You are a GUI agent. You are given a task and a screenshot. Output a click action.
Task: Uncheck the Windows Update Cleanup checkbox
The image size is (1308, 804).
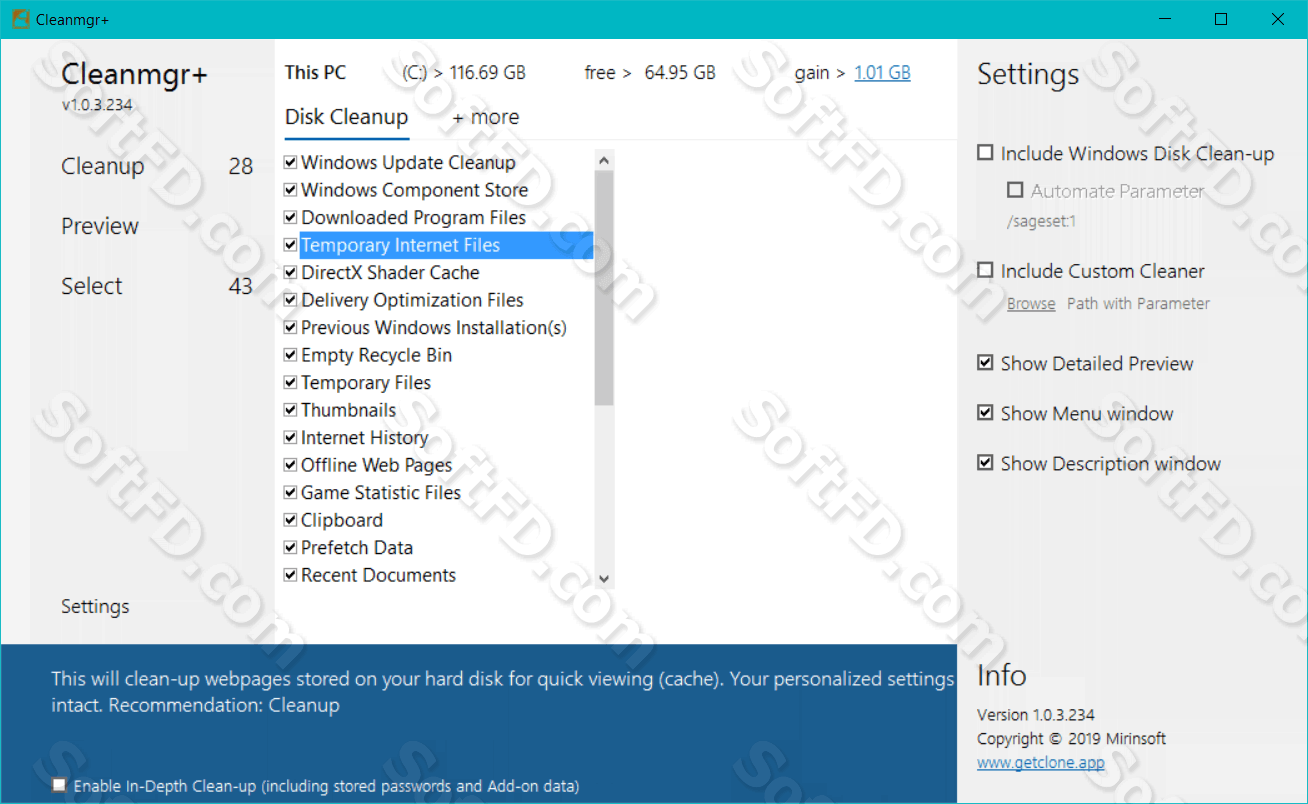pyautogui.click(x=291, y=162)
